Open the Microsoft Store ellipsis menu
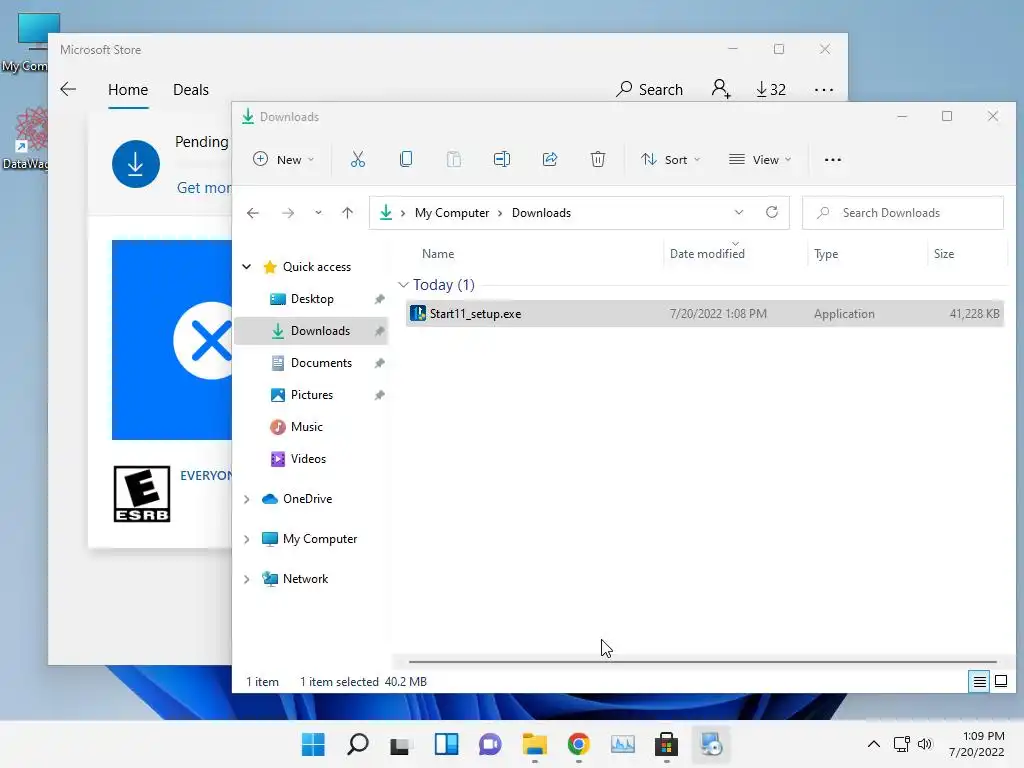The width and height of the screenshot is (1024, 768). click(x=824, y=89)
